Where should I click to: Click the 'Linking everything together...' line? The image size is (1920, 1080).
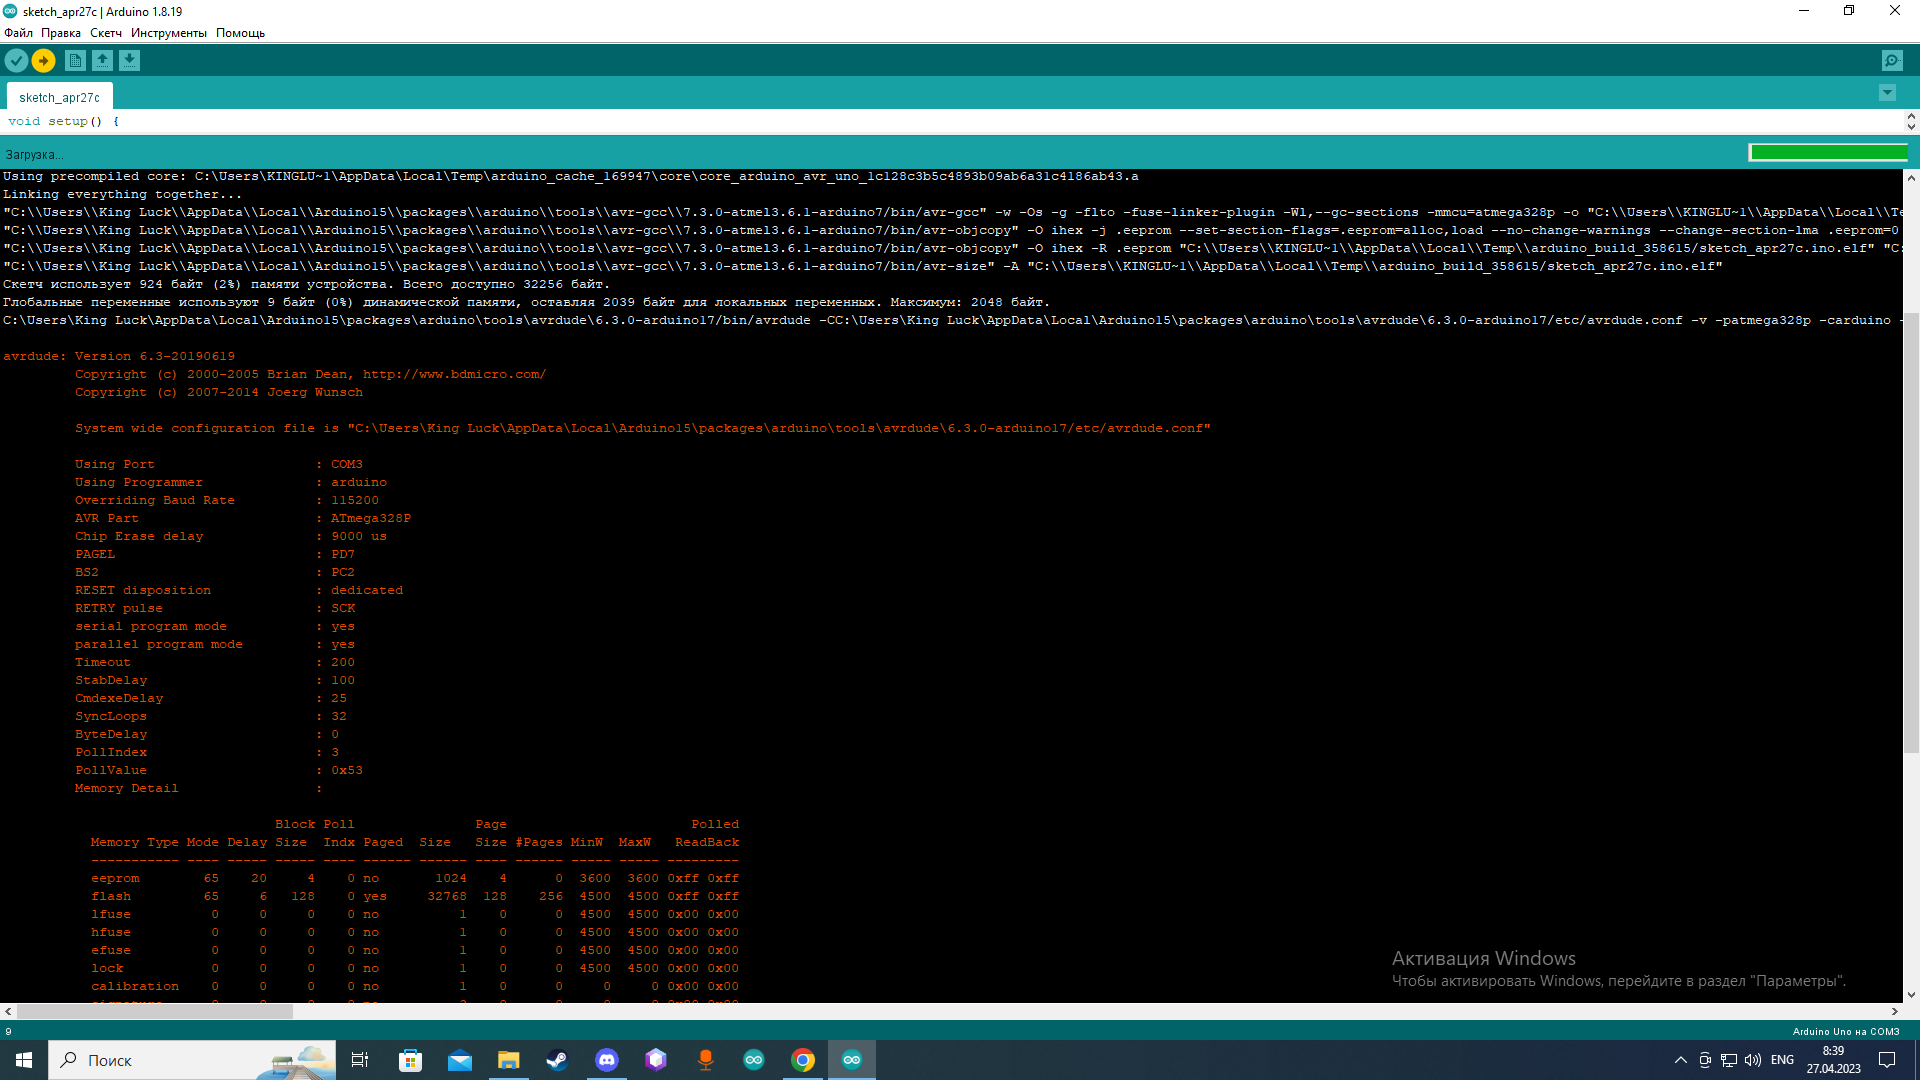point(122,194)
